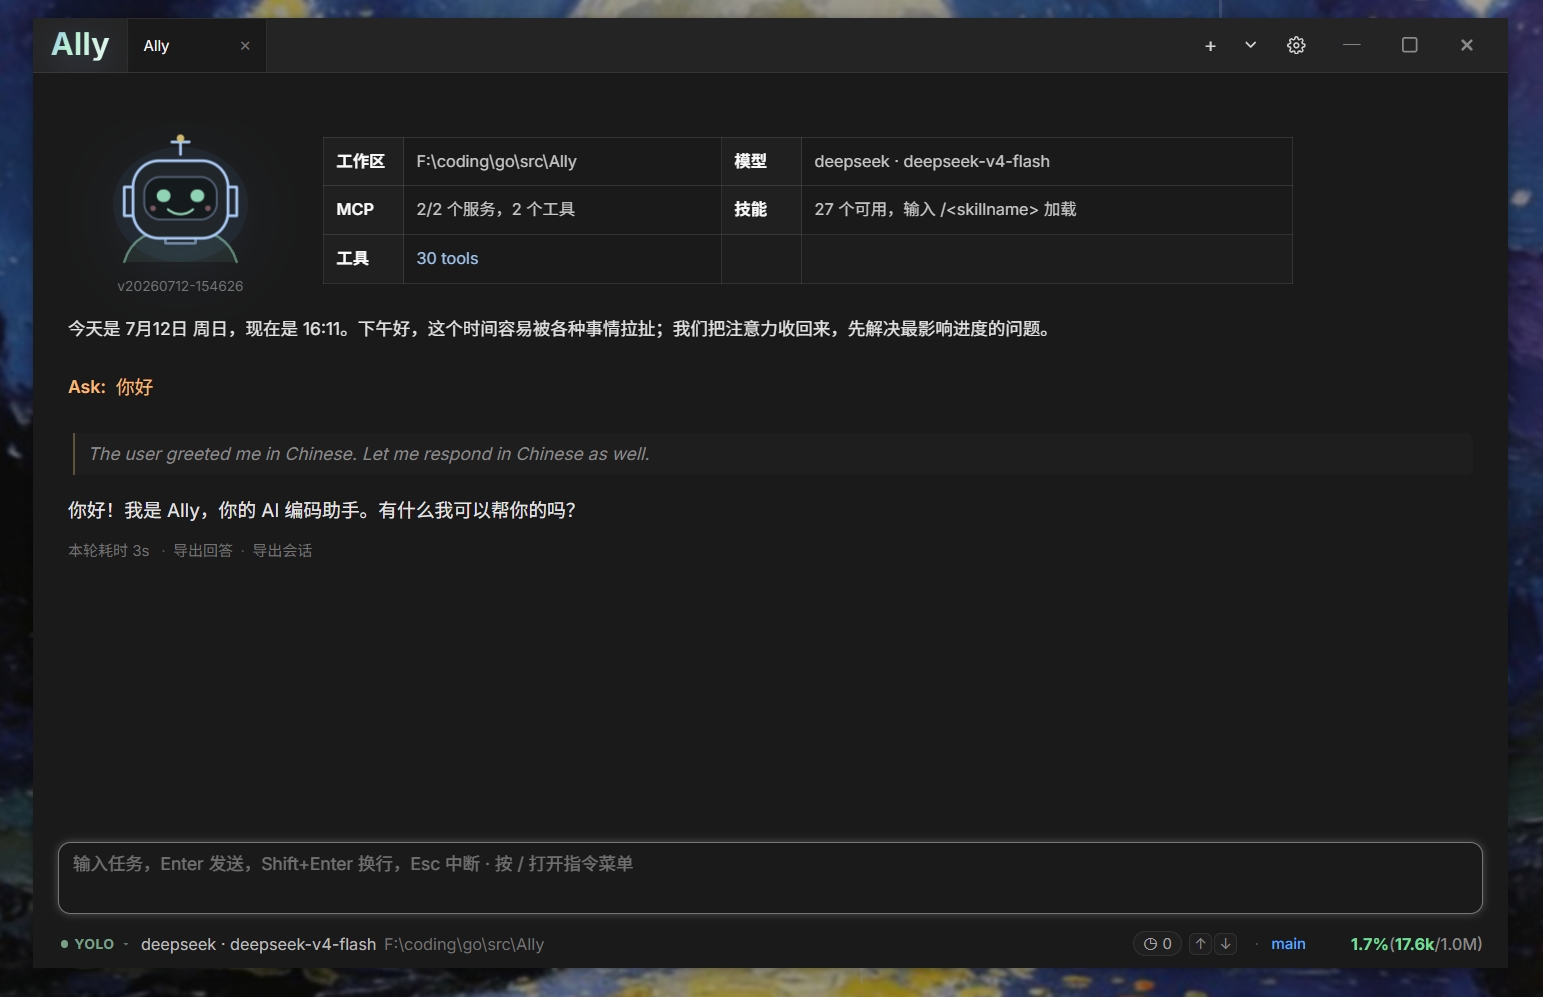Click the timer counter showing 0
1543x997 pixels.
pyautogui.click(x=1158, y=944)
